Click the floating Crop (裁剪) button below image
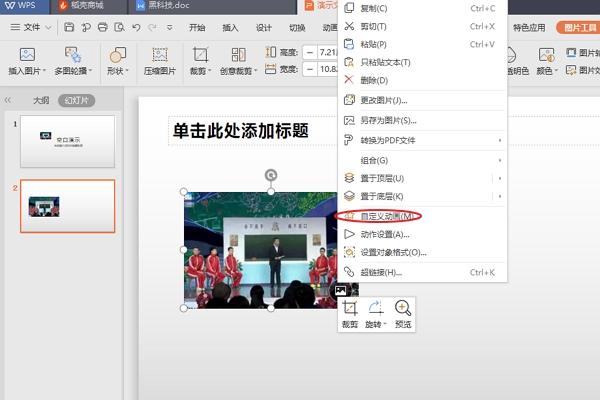Screen dimensions: 600x400 click(x=350, y=310)
